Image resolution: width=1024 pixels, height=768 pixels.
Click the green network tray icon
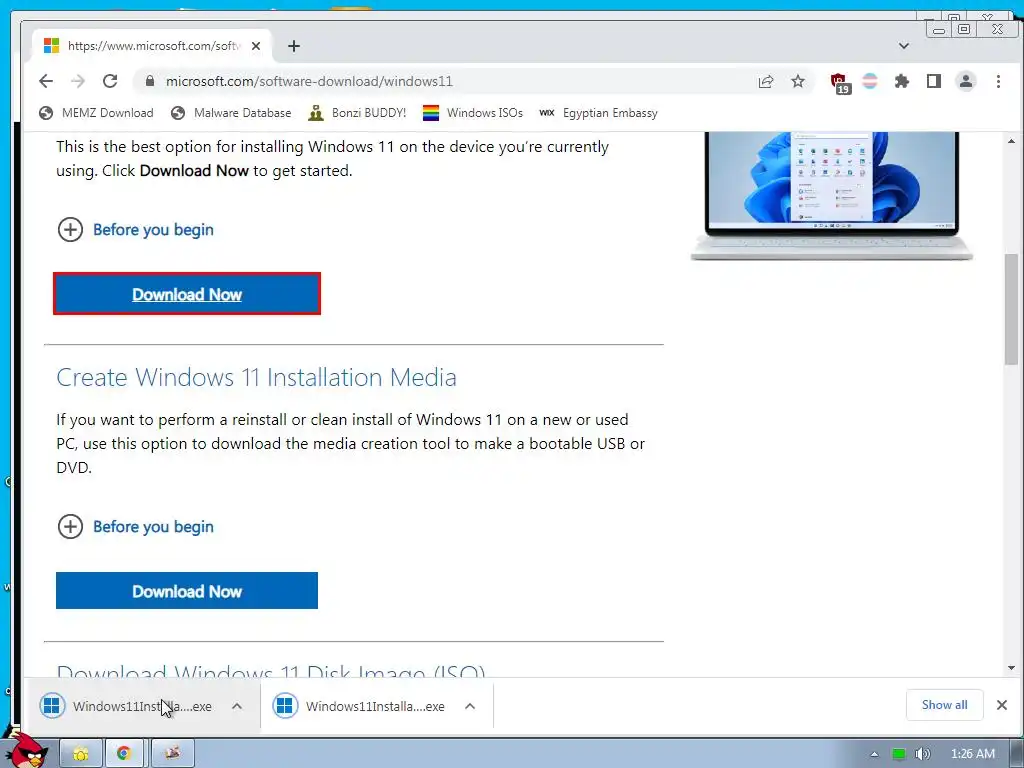click(x=899, y=754)
